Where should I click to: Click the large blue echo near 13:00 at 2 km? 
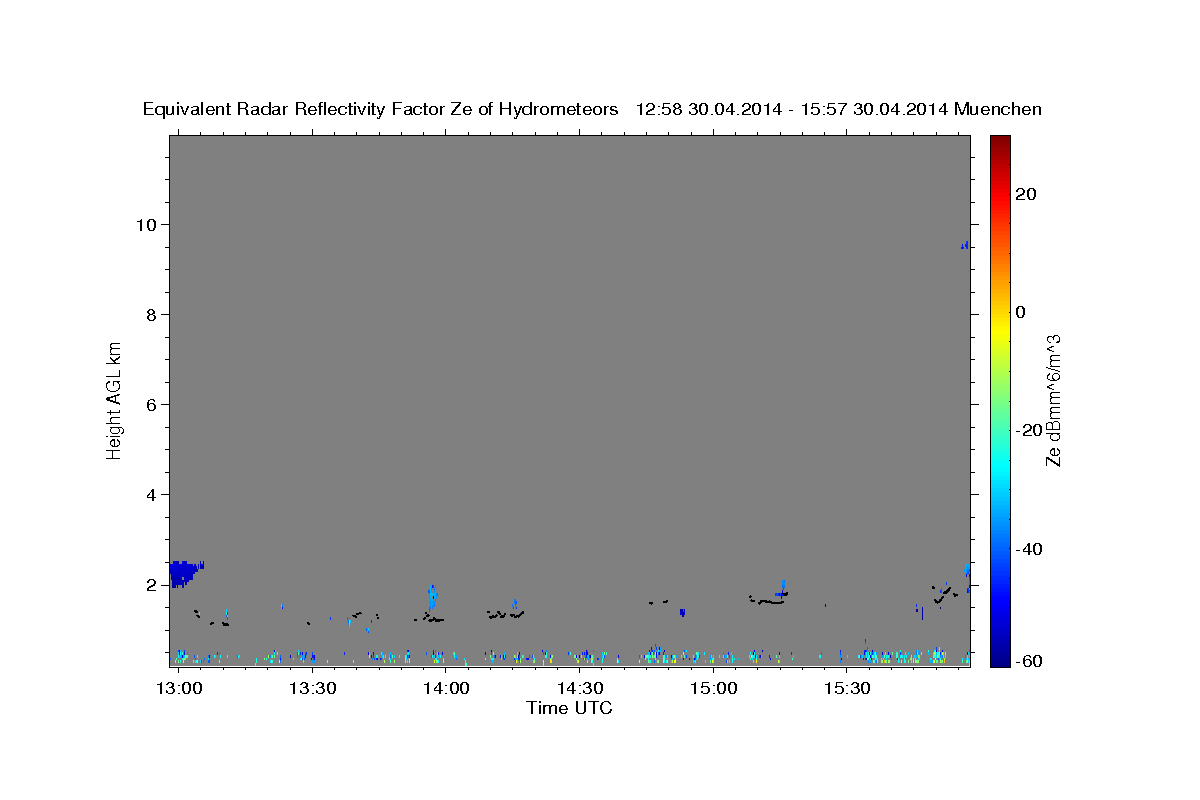(x=182, y=574)
